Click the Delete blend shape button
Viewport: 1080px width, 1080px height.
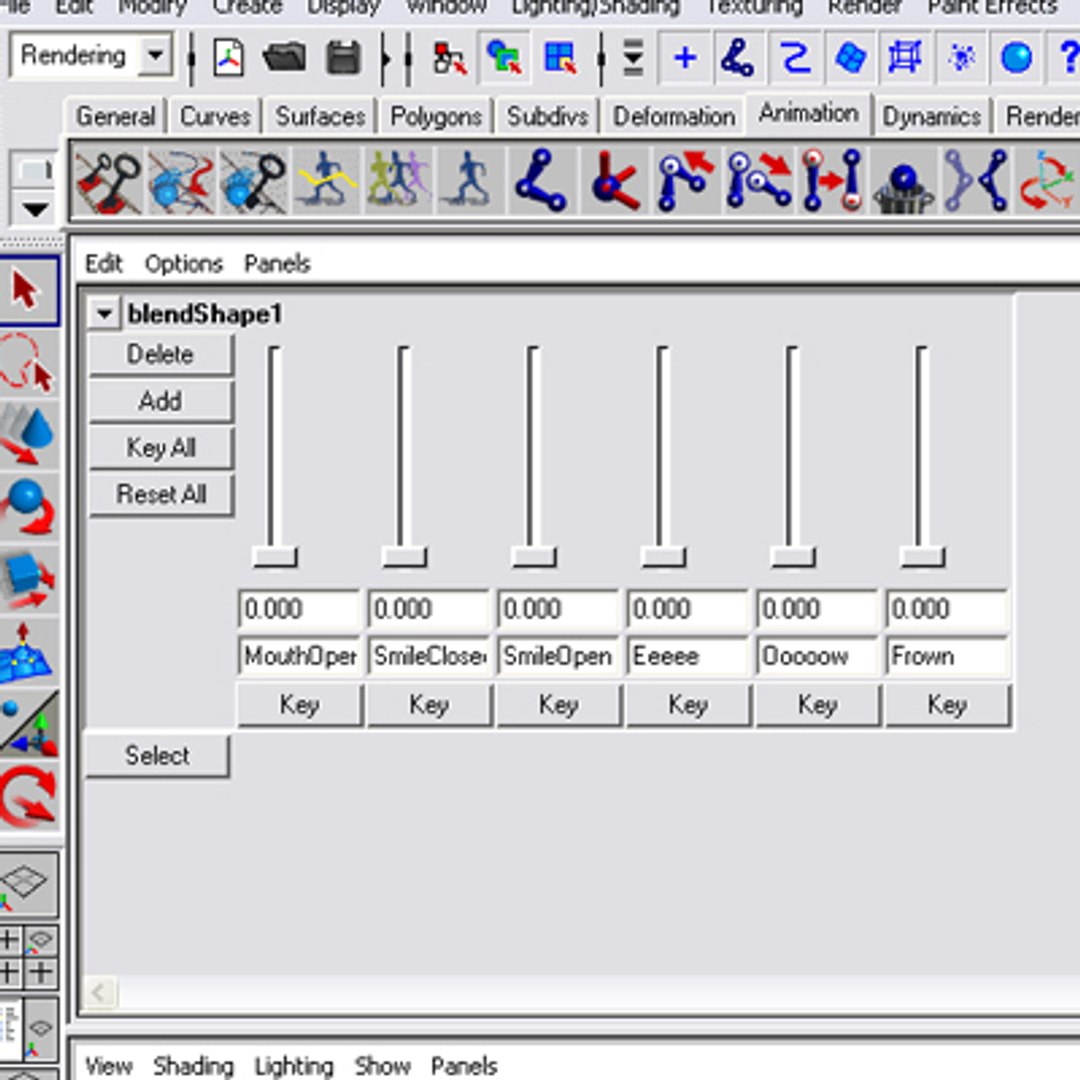tap(161, 355)
